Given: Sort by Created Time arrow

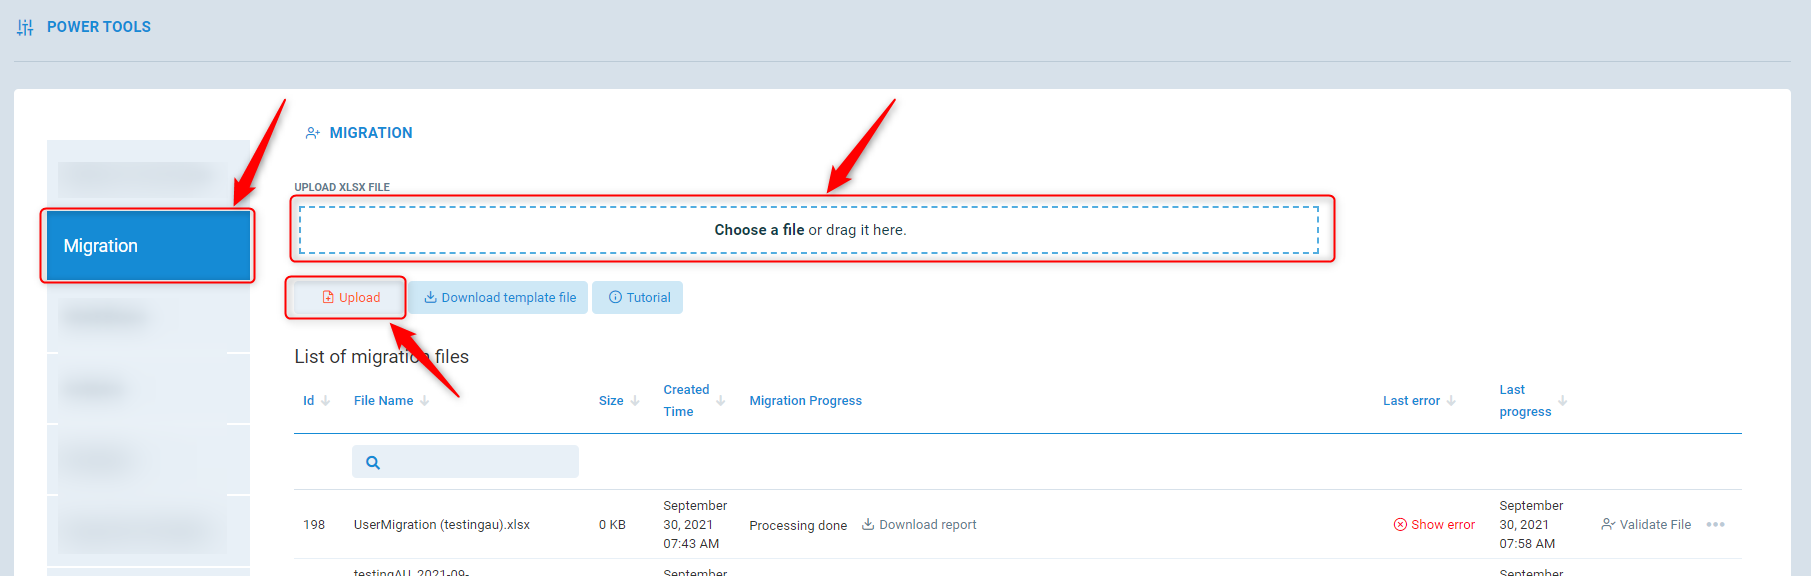Looking at the screenshot, I should point(720,400).
